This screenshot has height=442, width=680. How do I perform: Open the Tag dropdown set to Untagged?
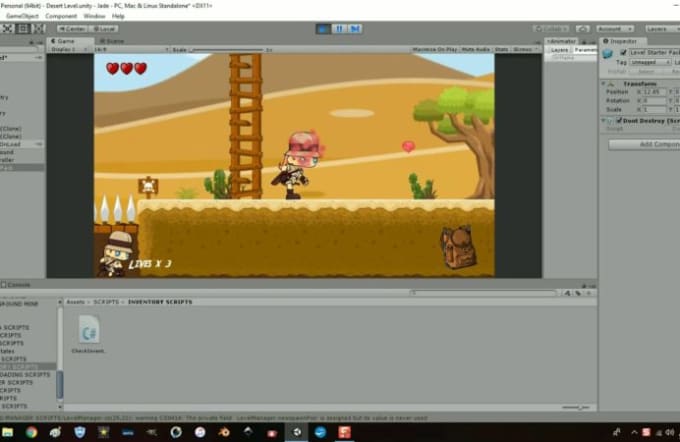[x=650, y=62]
